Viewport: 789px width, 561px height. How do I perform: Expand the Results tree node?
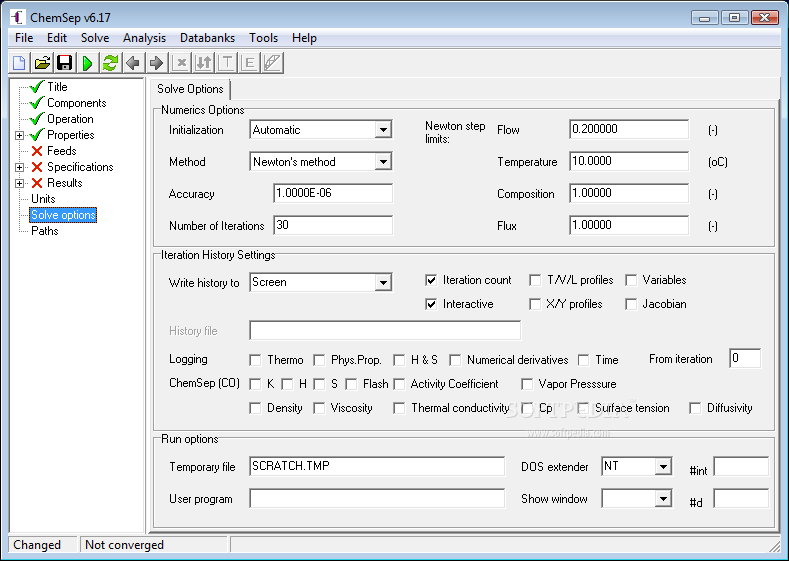click(19, 184)
